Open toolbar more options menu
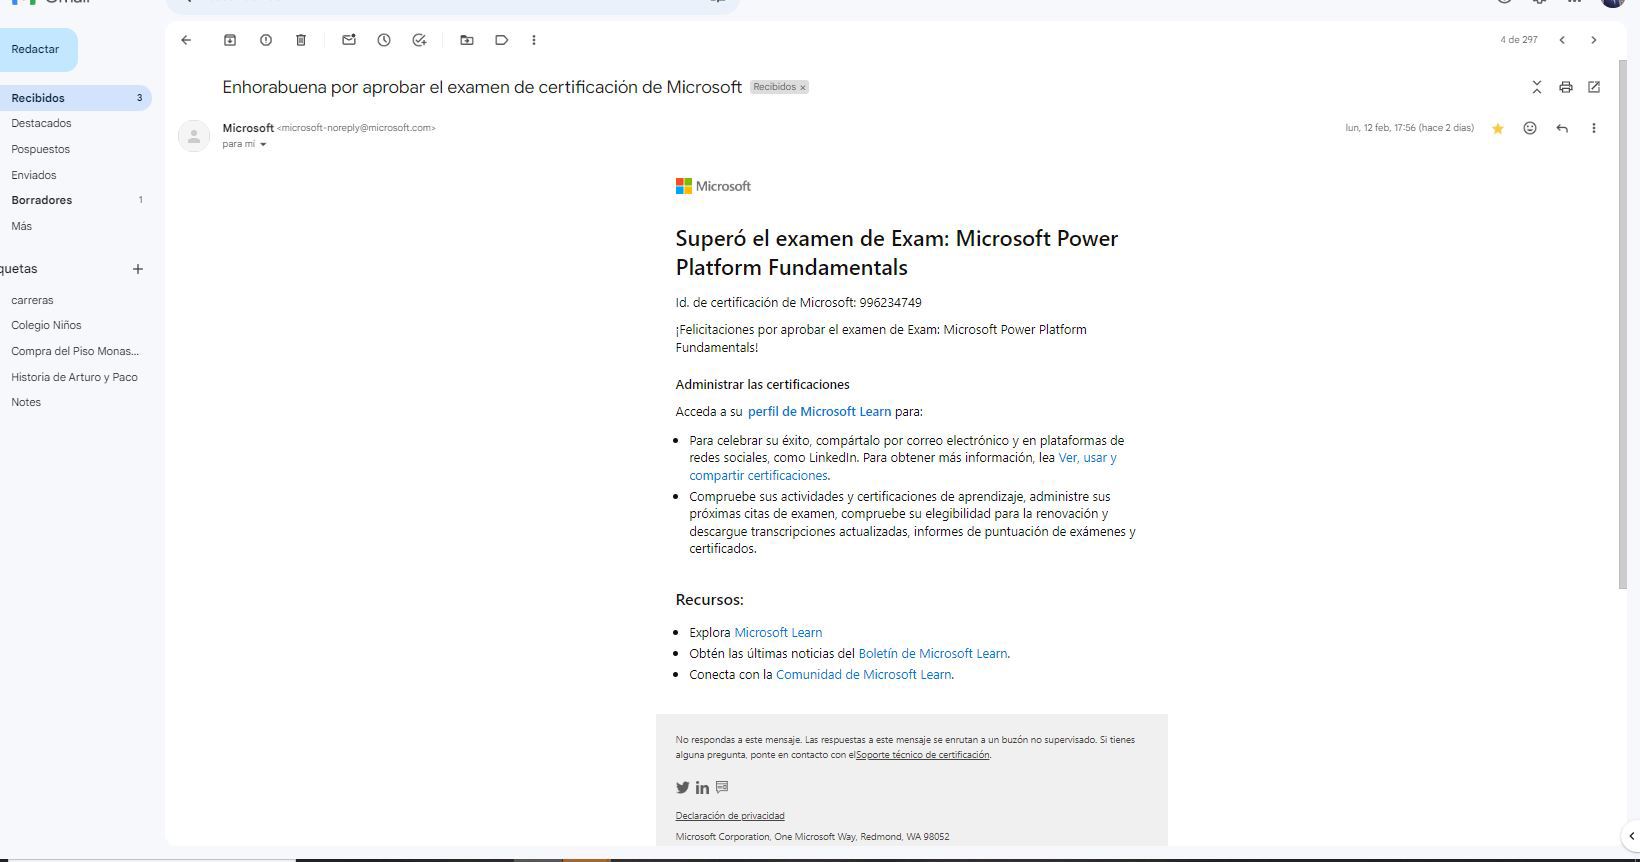 [x=534, y=40]
